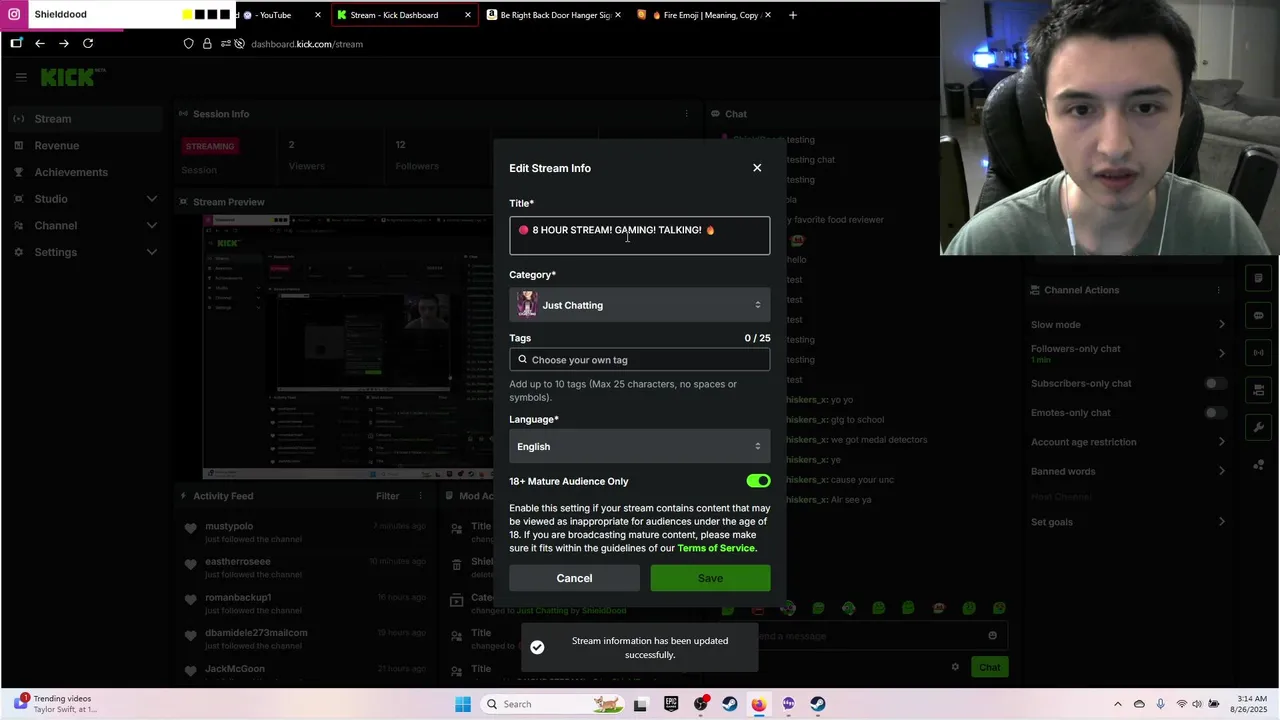Open chat settings gear icon

point(955,667)
